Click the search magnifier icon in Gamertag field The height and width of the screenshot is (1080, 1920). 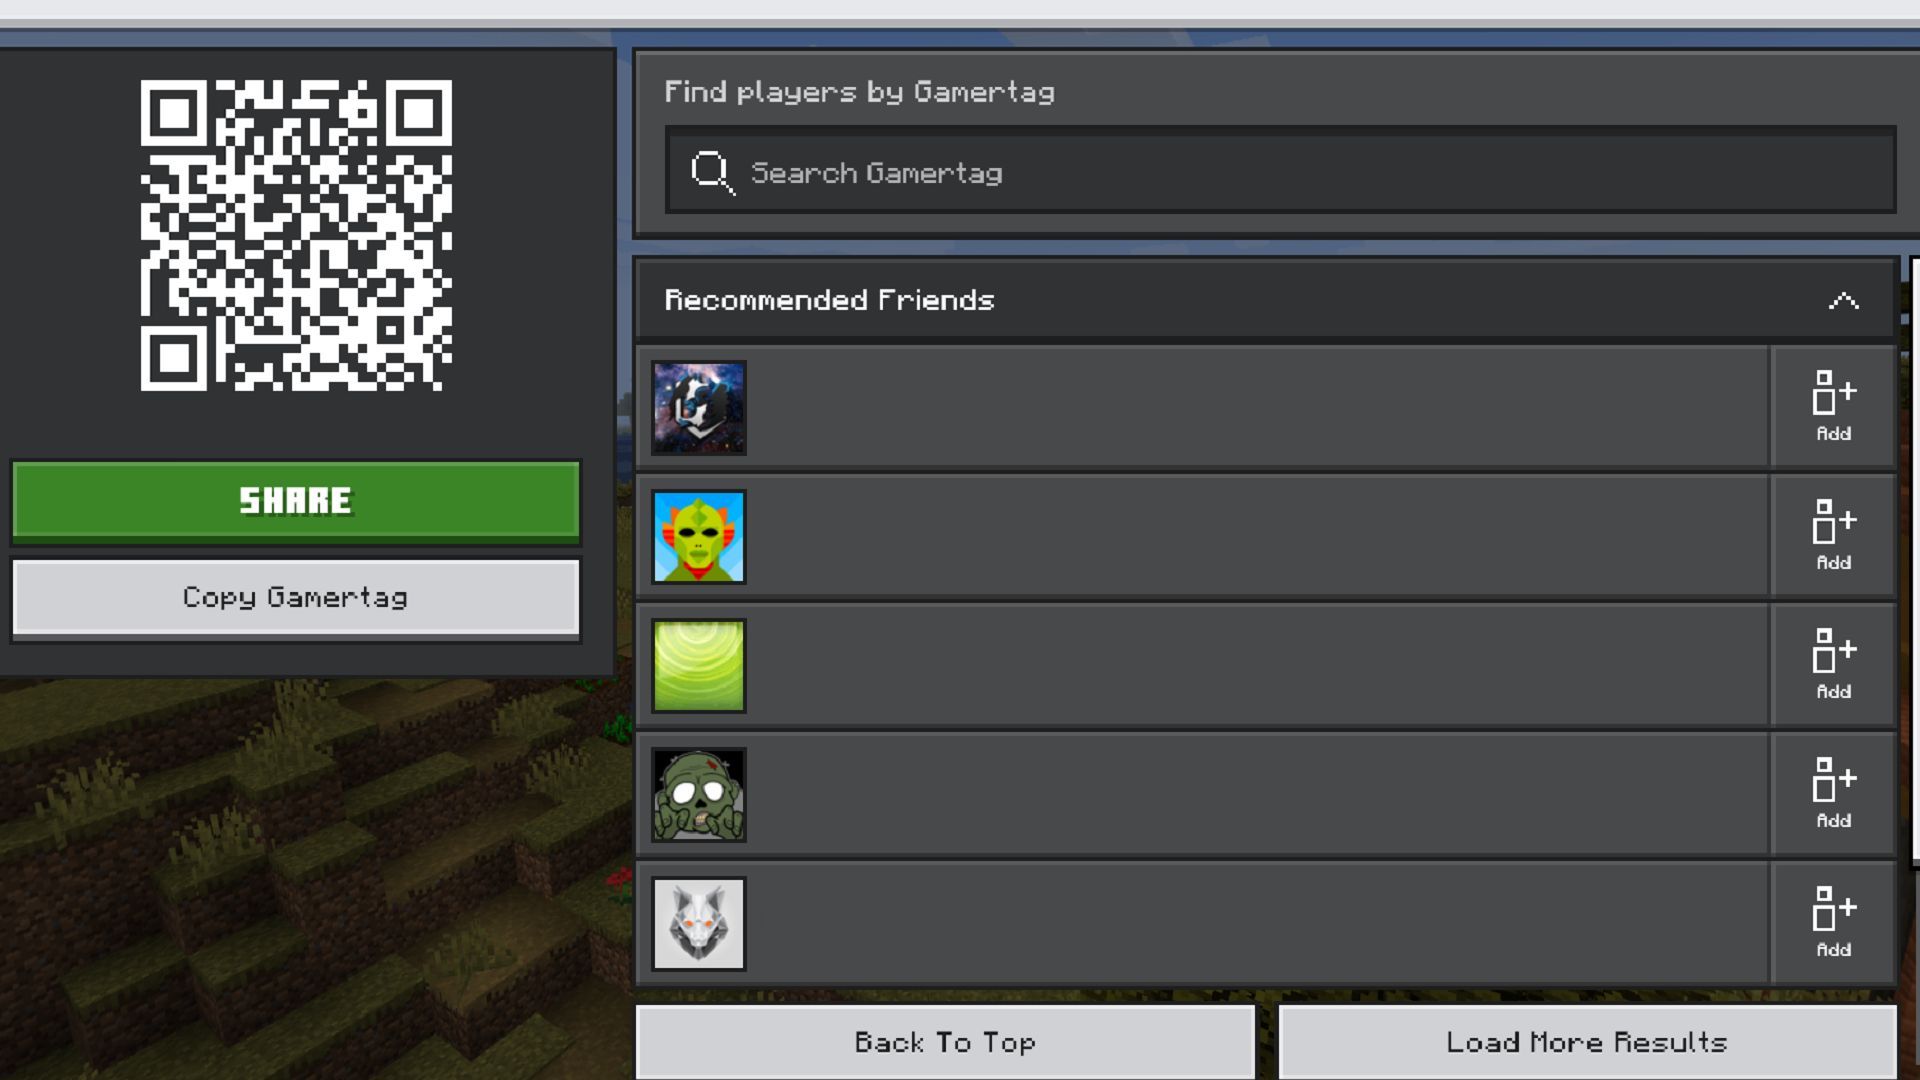[x=709, y=171]
